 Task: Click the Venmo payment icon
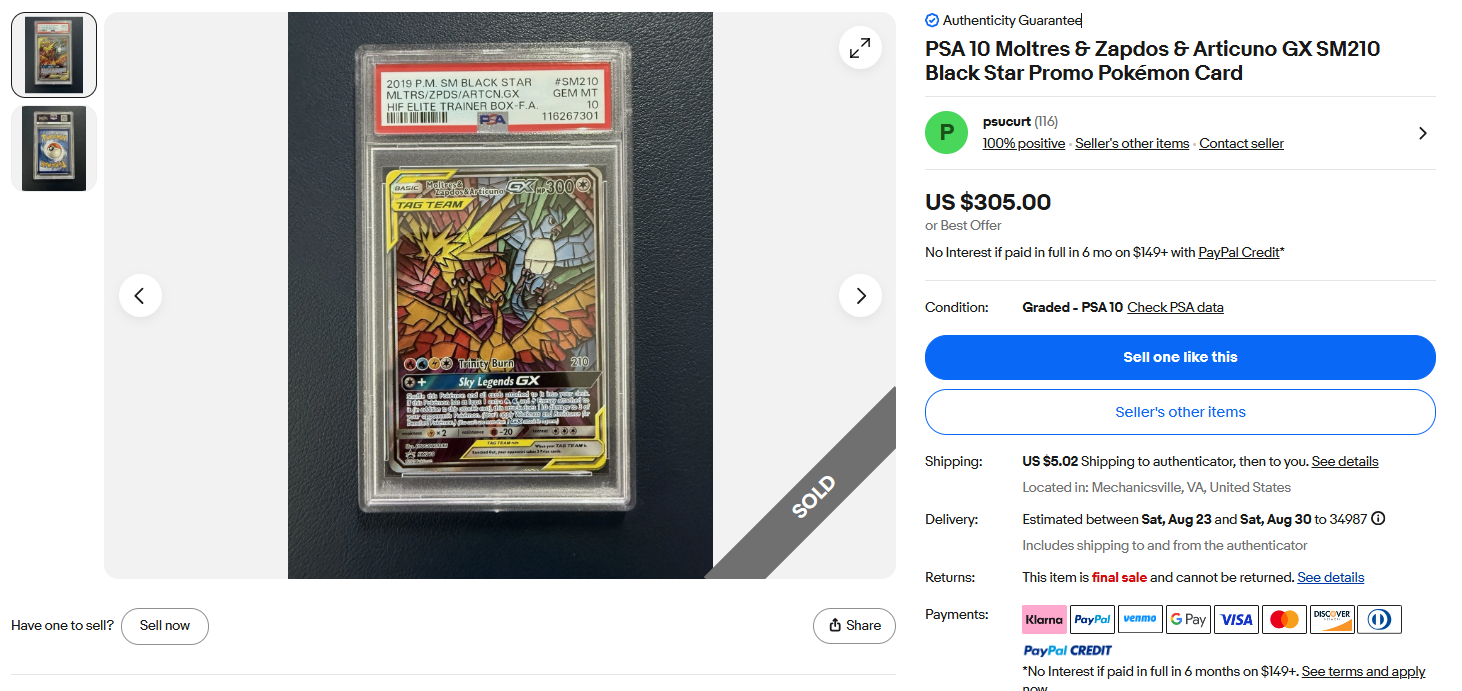tap(1140, 620)
